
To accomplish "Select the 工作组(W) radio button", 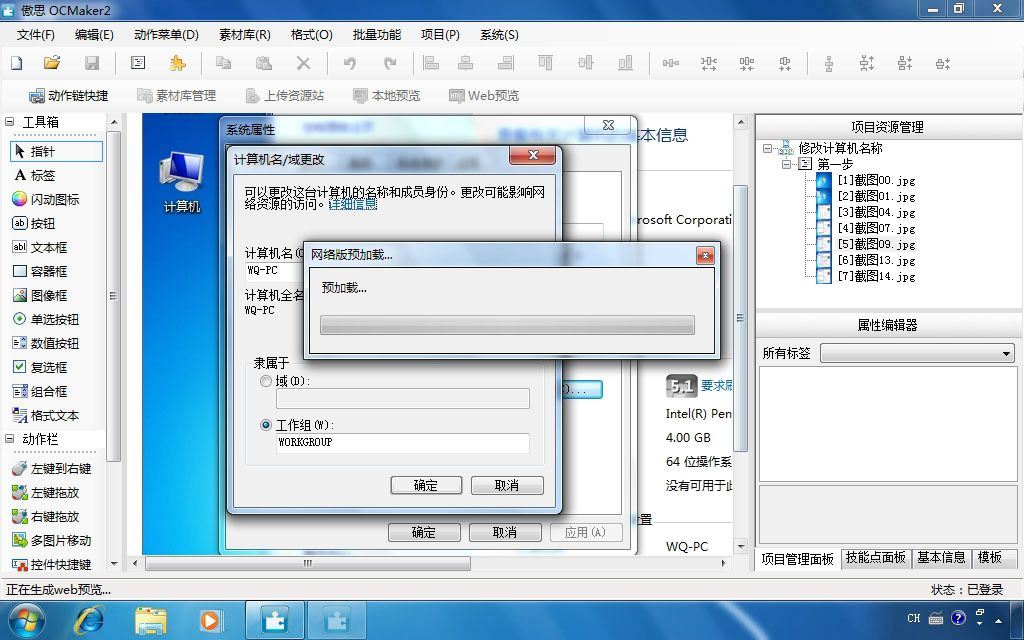I will tap(266, 425).
